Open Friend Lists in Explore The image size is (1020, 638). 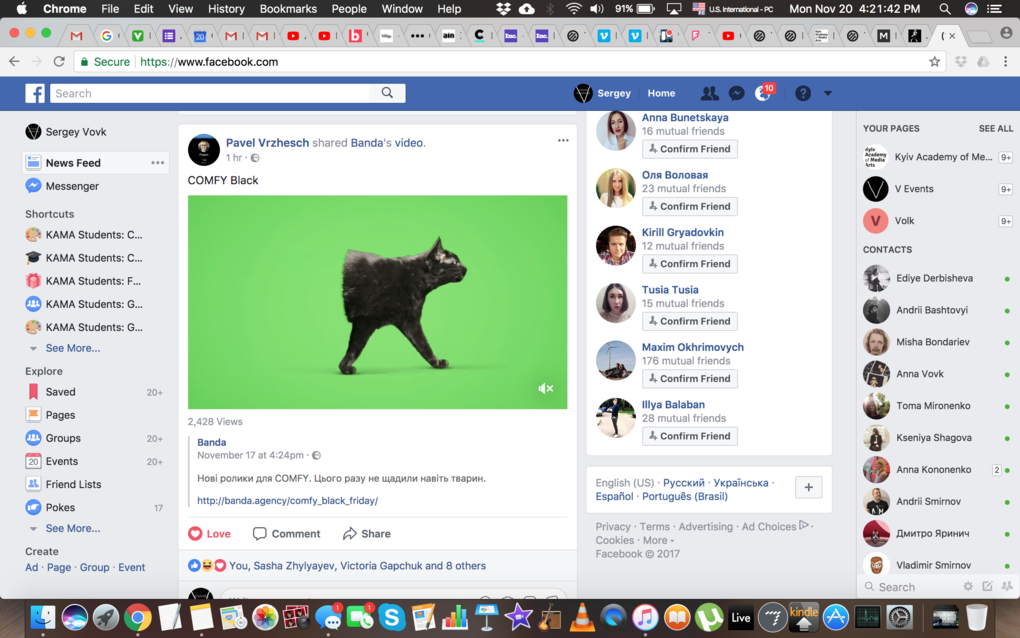tap(73, 485)
